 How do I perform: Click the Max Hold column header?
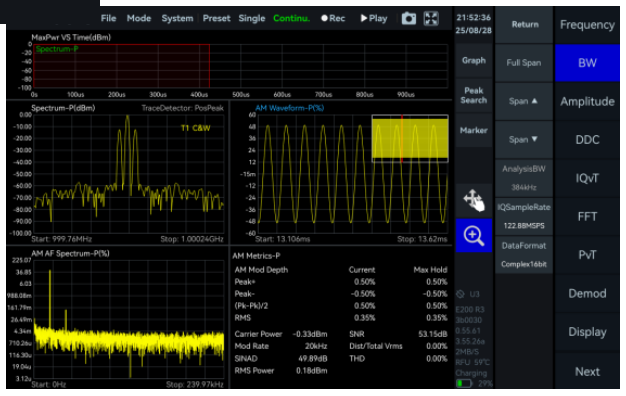(x=430, y=270)
